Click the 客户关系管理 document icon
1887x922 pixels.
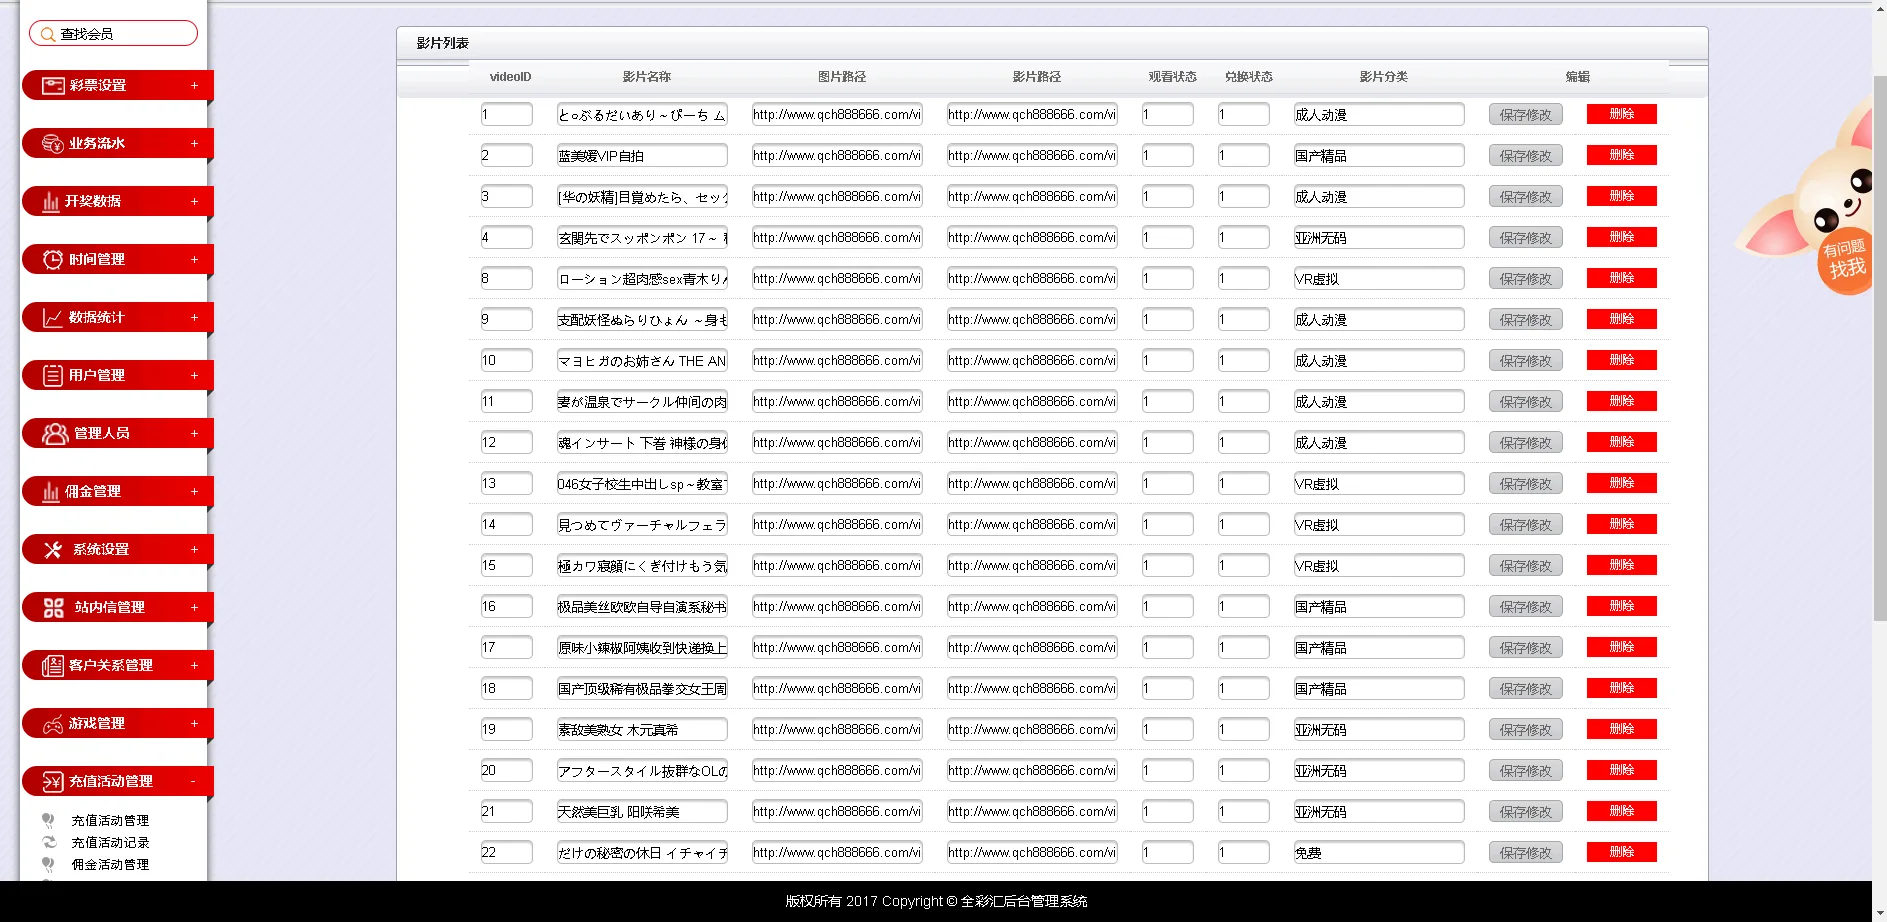point(53,666)
